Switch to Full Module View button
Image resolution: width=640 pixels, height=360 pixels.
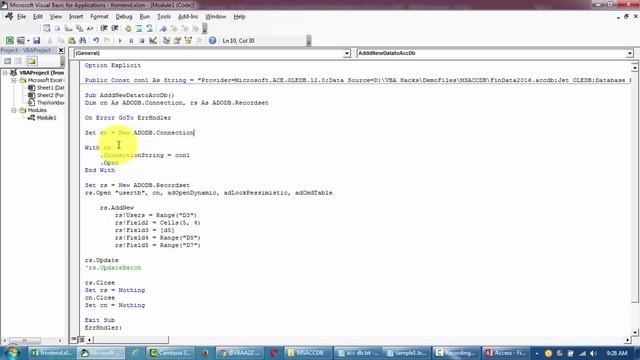pos(82,340)
